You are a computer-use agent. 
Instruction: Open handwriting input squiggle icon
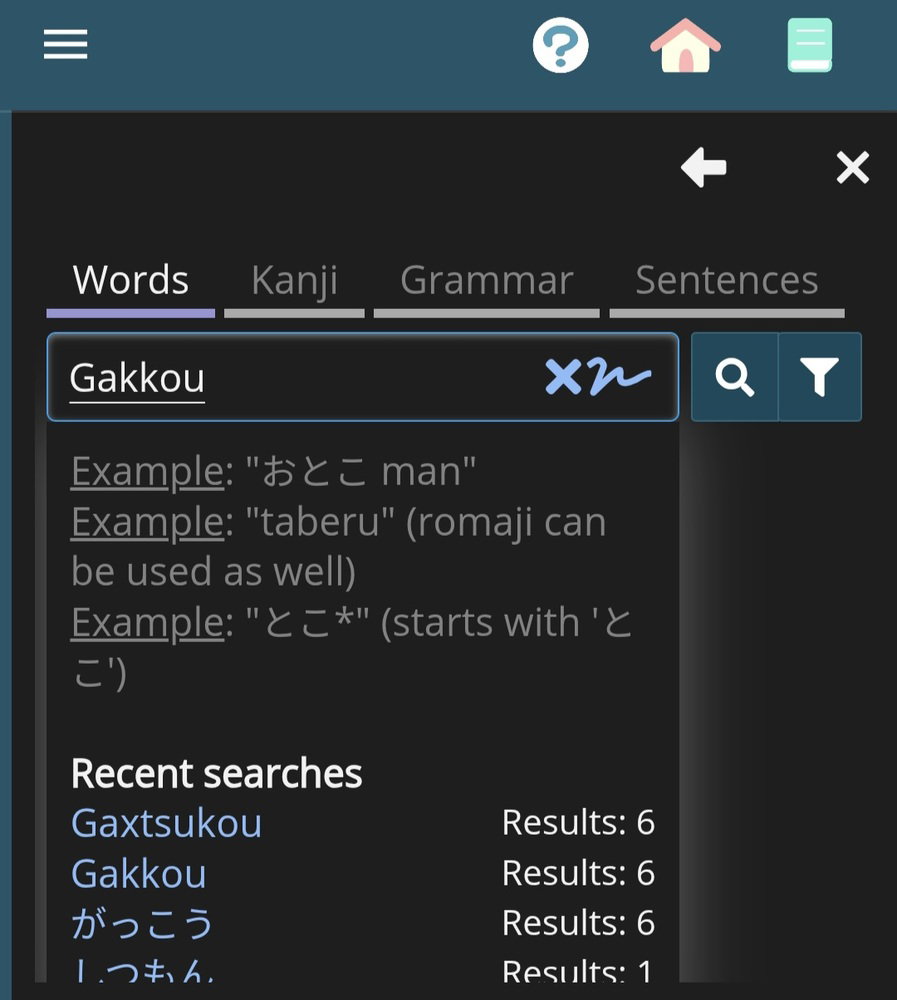point(619,377)
